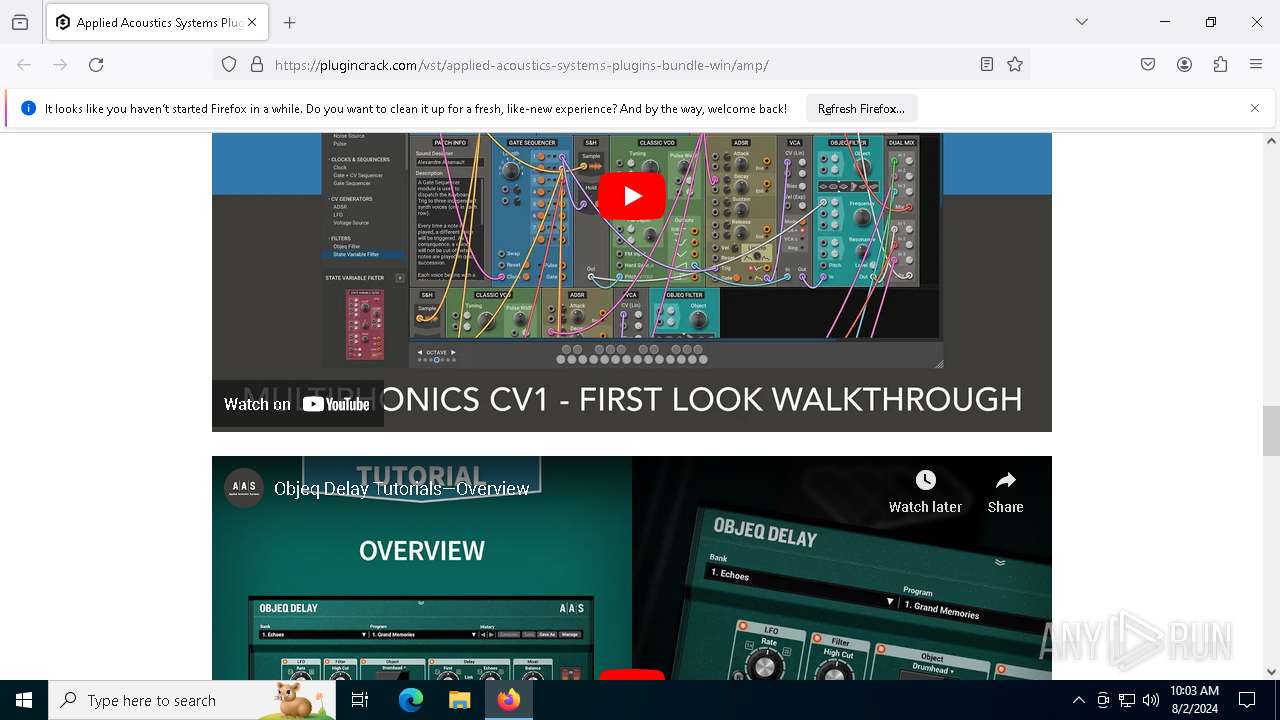List all tabs dropdown arrow
Image resolution: width=1280 pixels, height=720 pixels.
click(x=1082, y=22)
